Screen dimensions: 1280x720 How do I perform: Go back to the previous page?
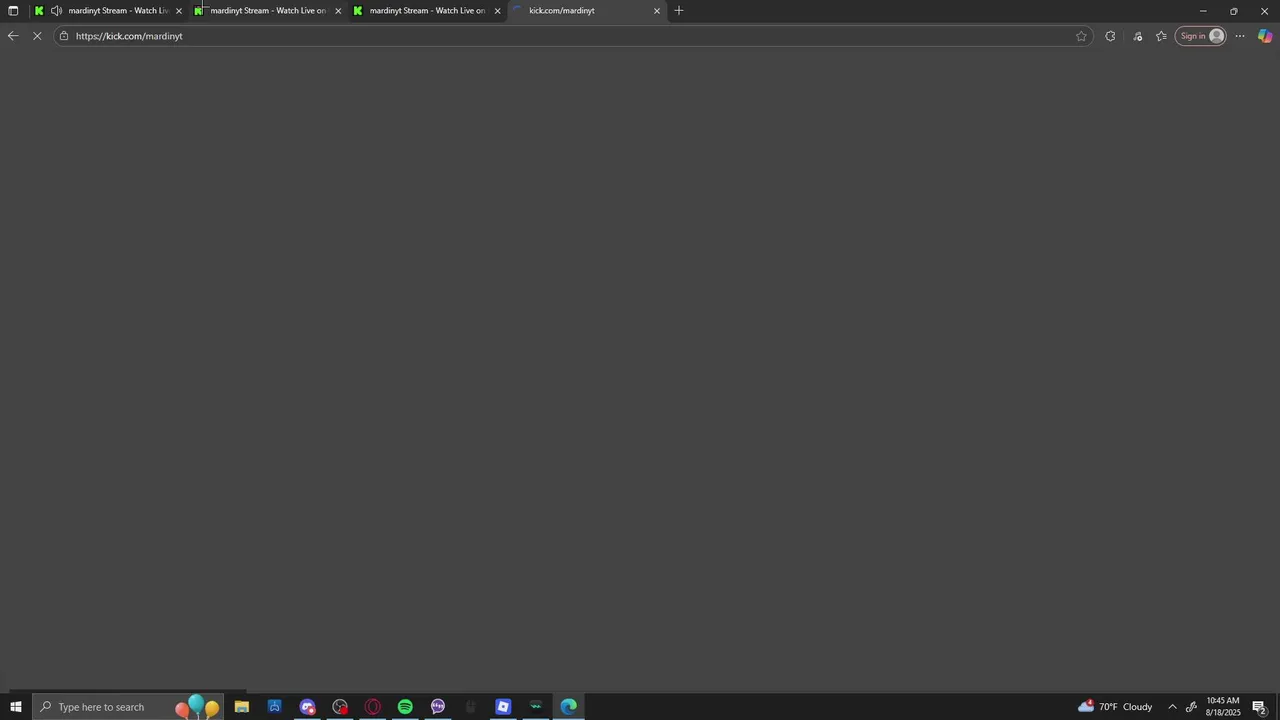(12, 36)
